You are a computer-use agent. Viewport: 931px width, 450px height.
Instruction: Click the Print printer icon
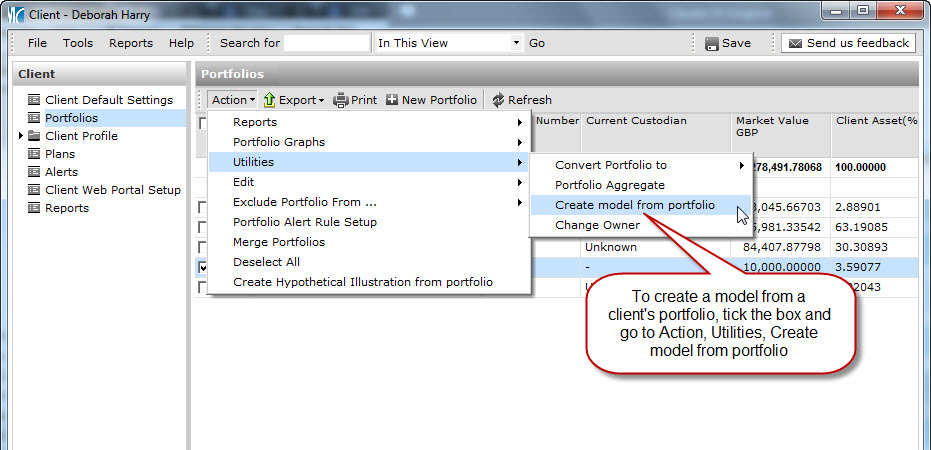tap(340, 100)
